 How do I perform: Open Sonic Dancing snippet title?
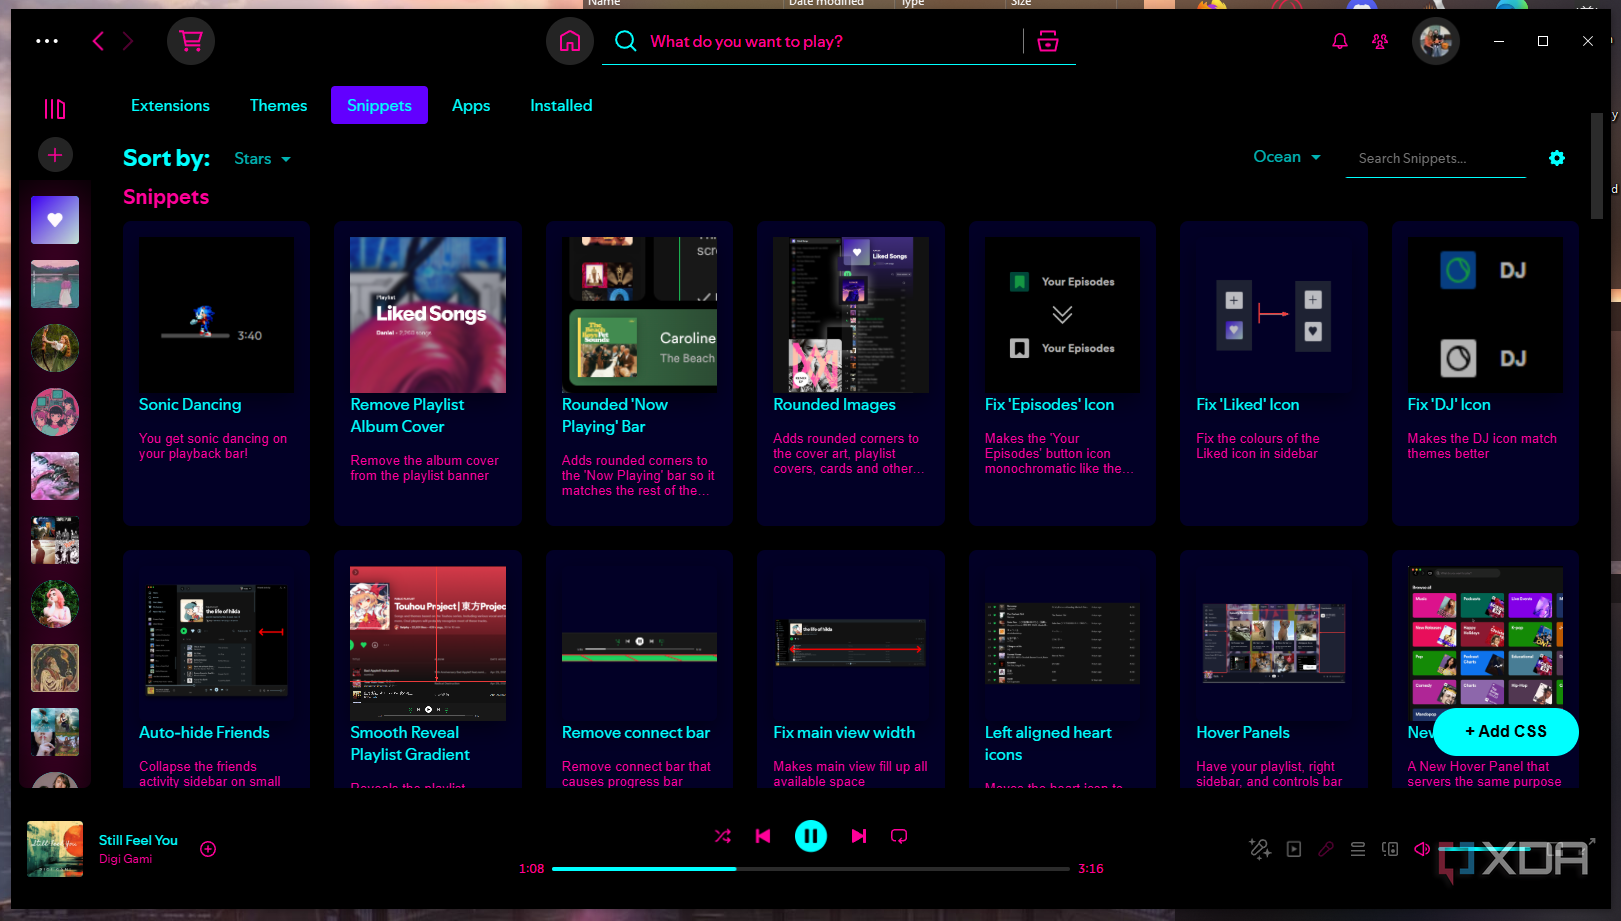(190, 404)
